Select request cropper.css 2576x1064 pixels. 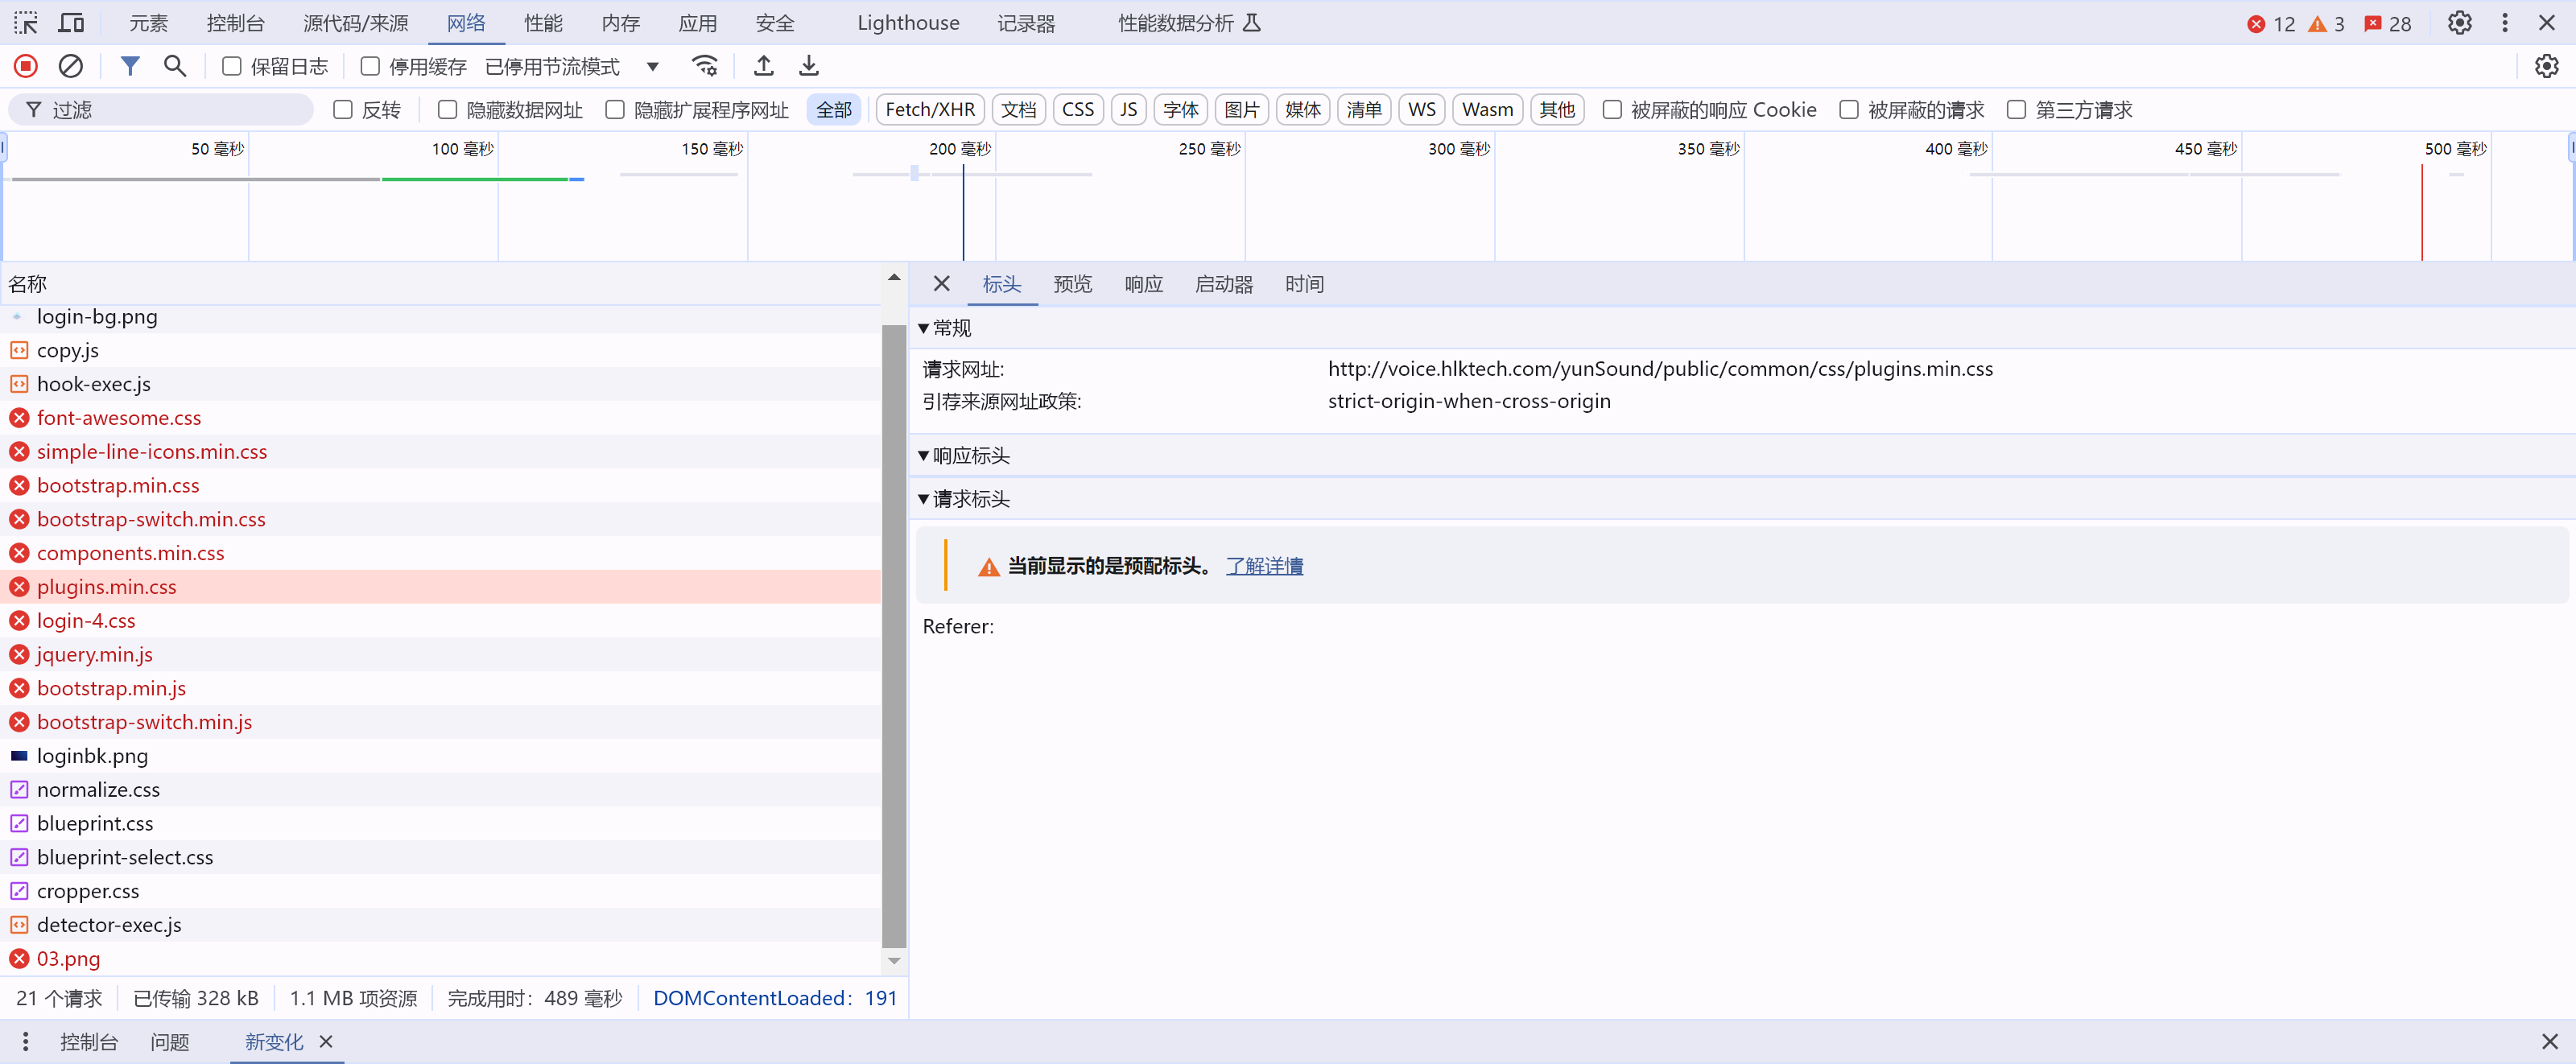pos(440,891)
